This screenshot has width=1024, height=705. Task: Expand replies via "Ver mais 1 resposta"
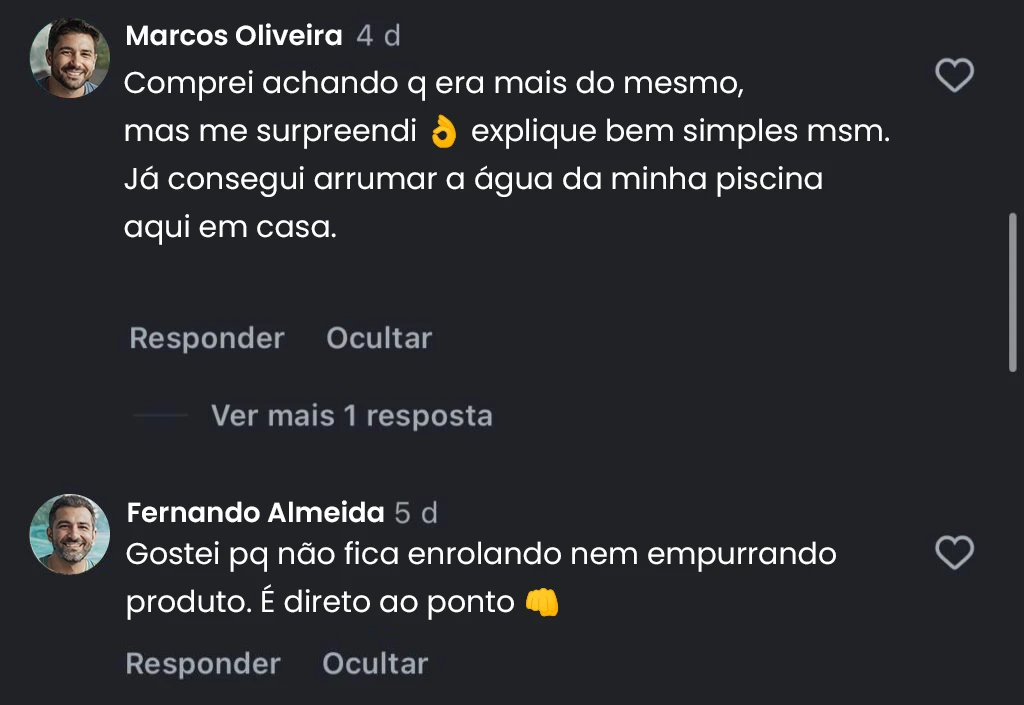(351, 416)
